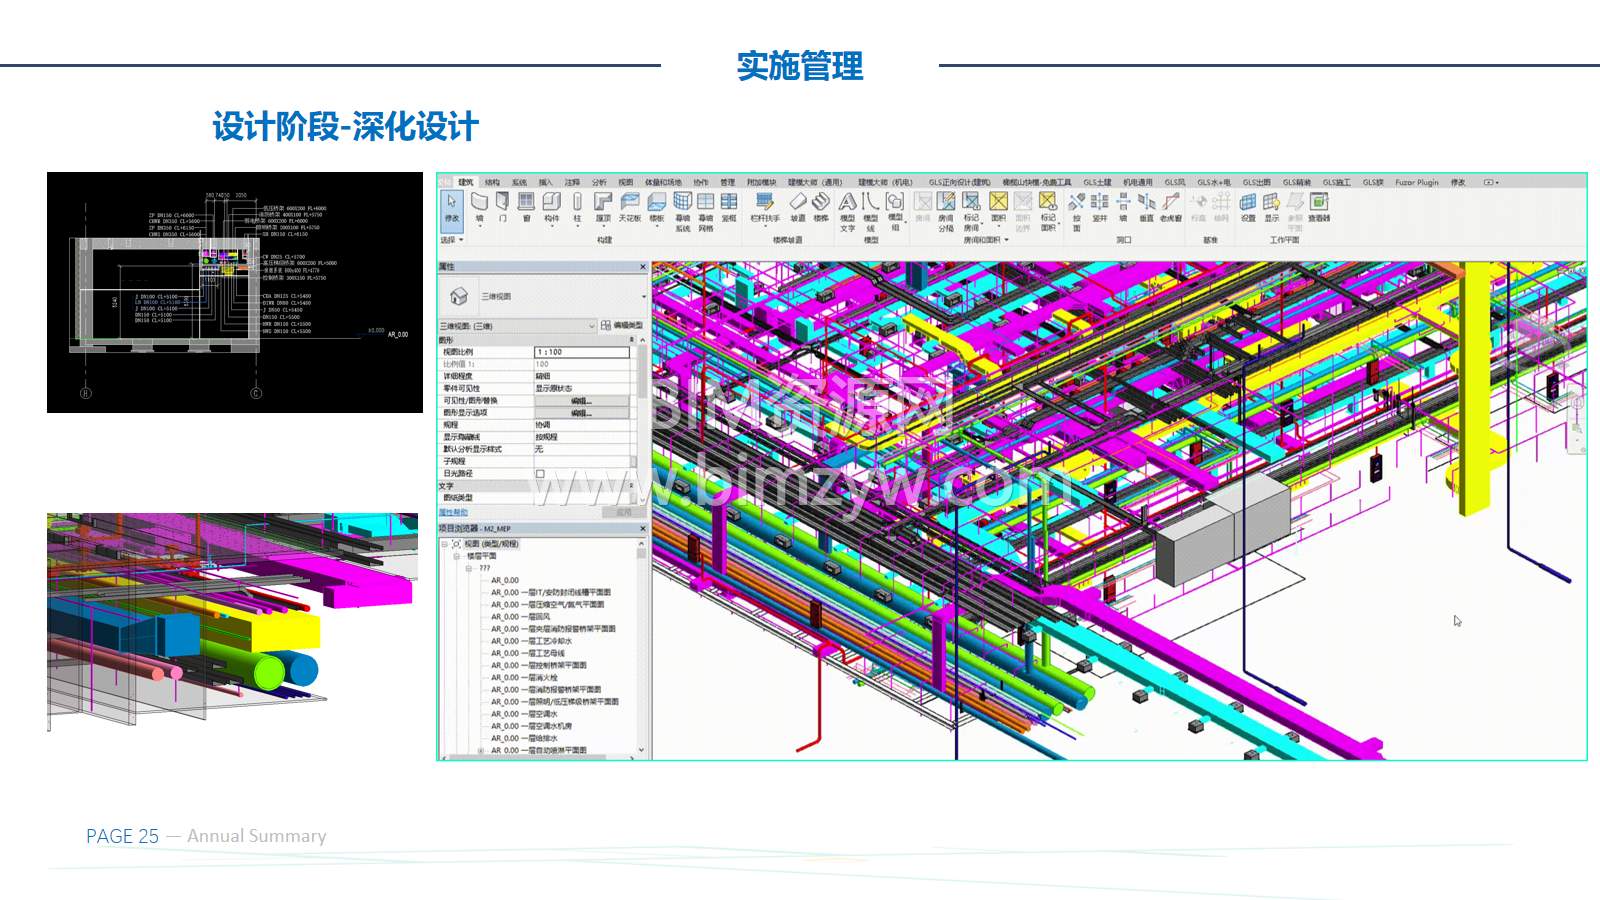
Task: Click the 编辑类型 button
Action: (x=621, y=326)
